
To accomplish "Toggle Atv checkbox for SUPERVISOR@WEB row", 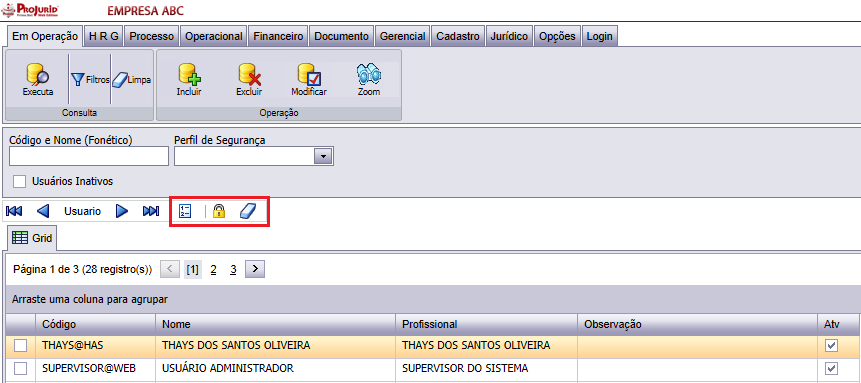I will 832,368.
